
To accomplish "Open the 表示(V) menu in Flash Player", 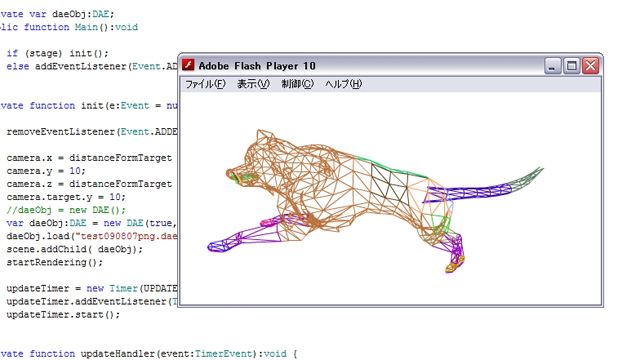I will click(x=253, y=84).
